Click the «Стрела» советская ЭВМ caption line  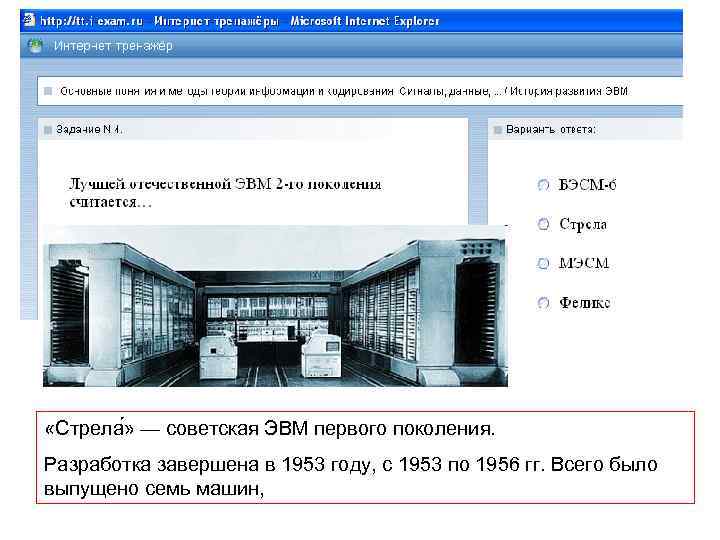click(270, 429)
